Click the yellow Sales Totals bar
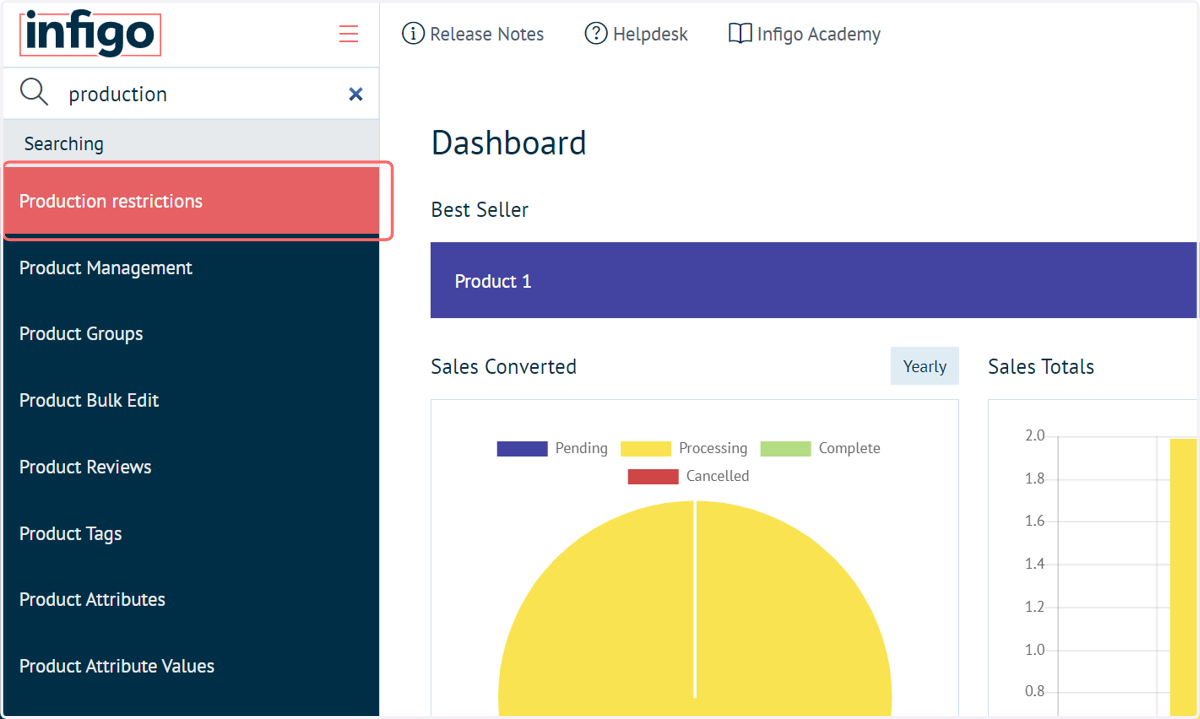This screenshot has width=1200, height=719. (1183, 577)
